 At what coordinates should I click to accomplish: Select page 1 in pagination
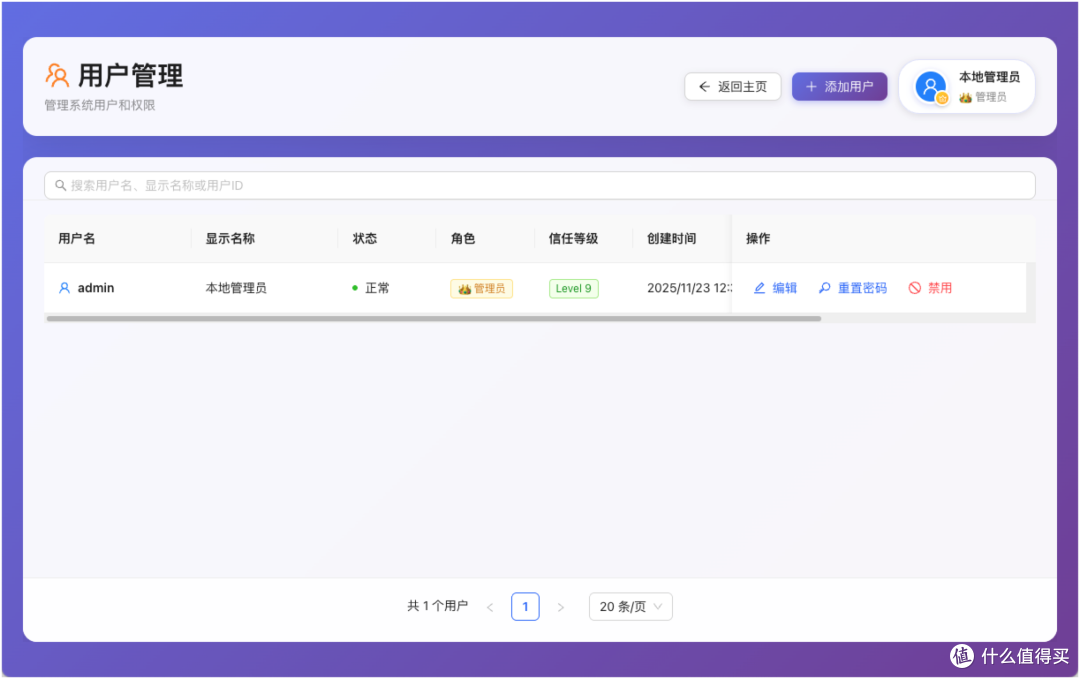525,607
